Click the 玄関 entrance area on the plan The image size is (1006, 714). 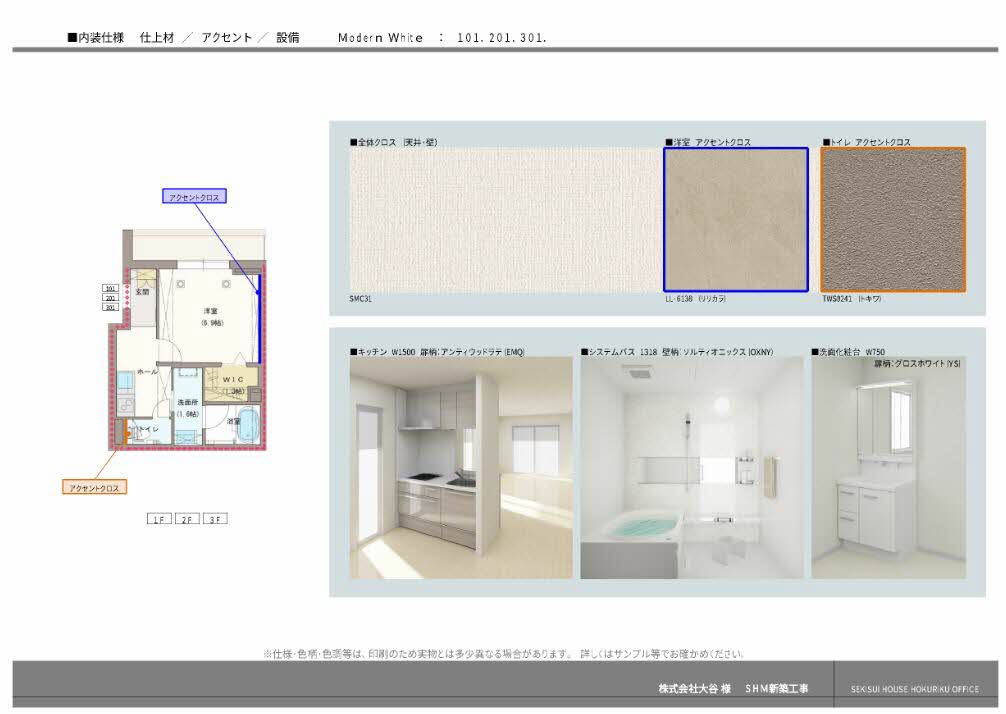[x=142, y=292]
